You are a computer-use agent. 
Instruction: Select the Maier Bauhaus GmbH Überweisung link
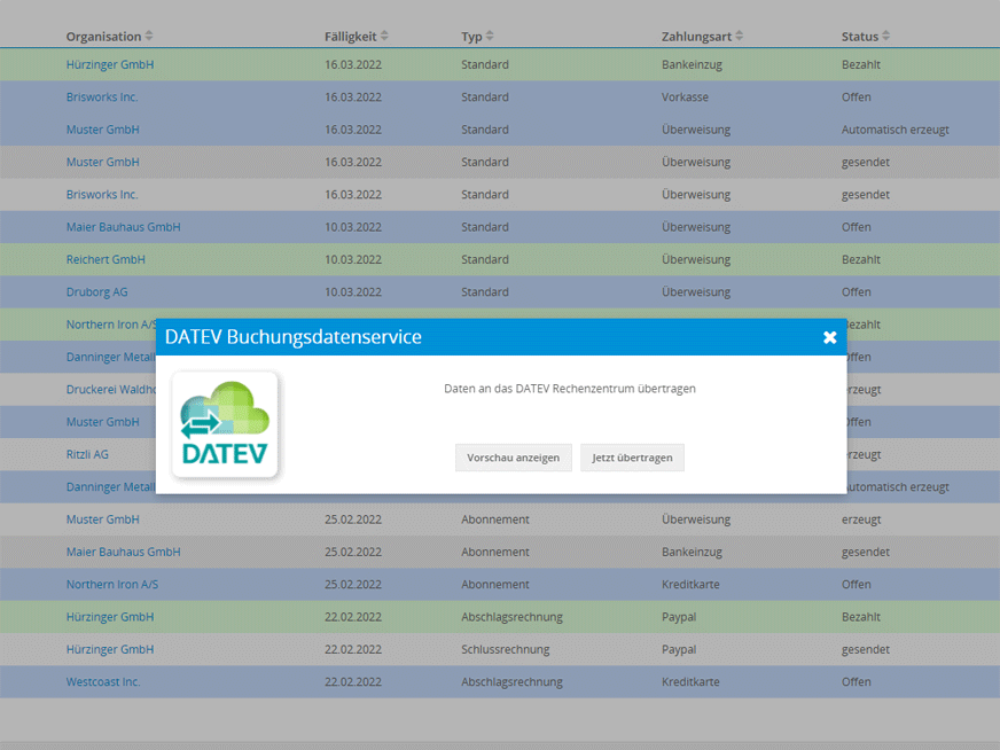coord(123,227)
